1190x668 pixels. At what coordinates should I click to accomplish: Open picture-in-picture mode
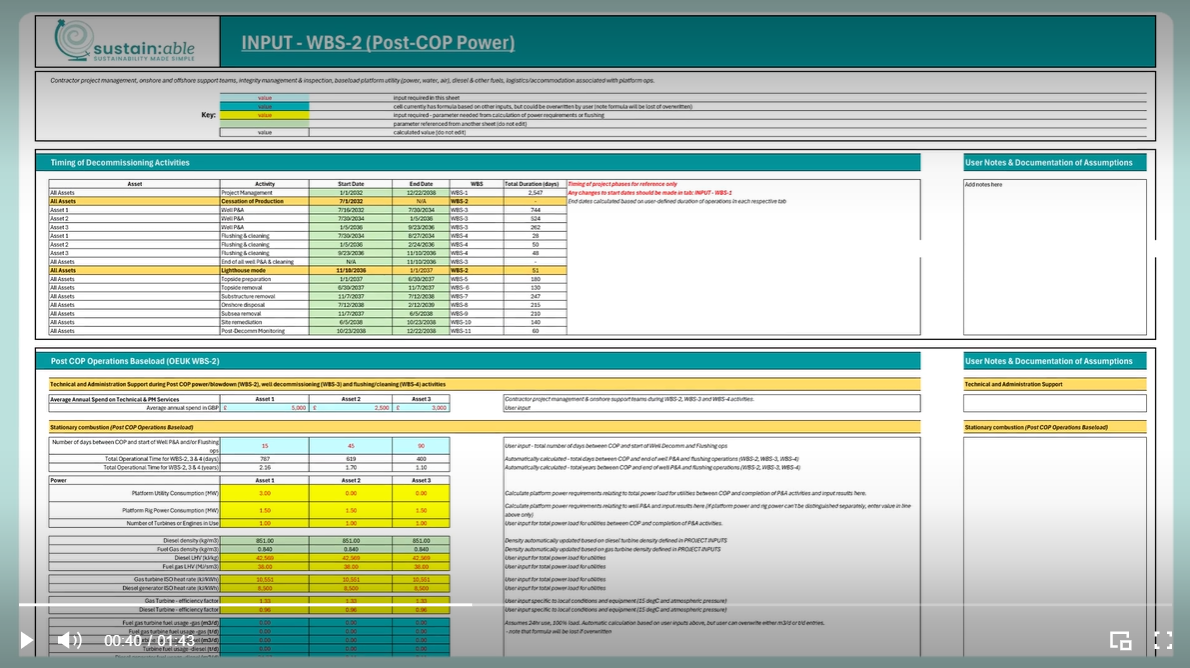coord(1120,641)
